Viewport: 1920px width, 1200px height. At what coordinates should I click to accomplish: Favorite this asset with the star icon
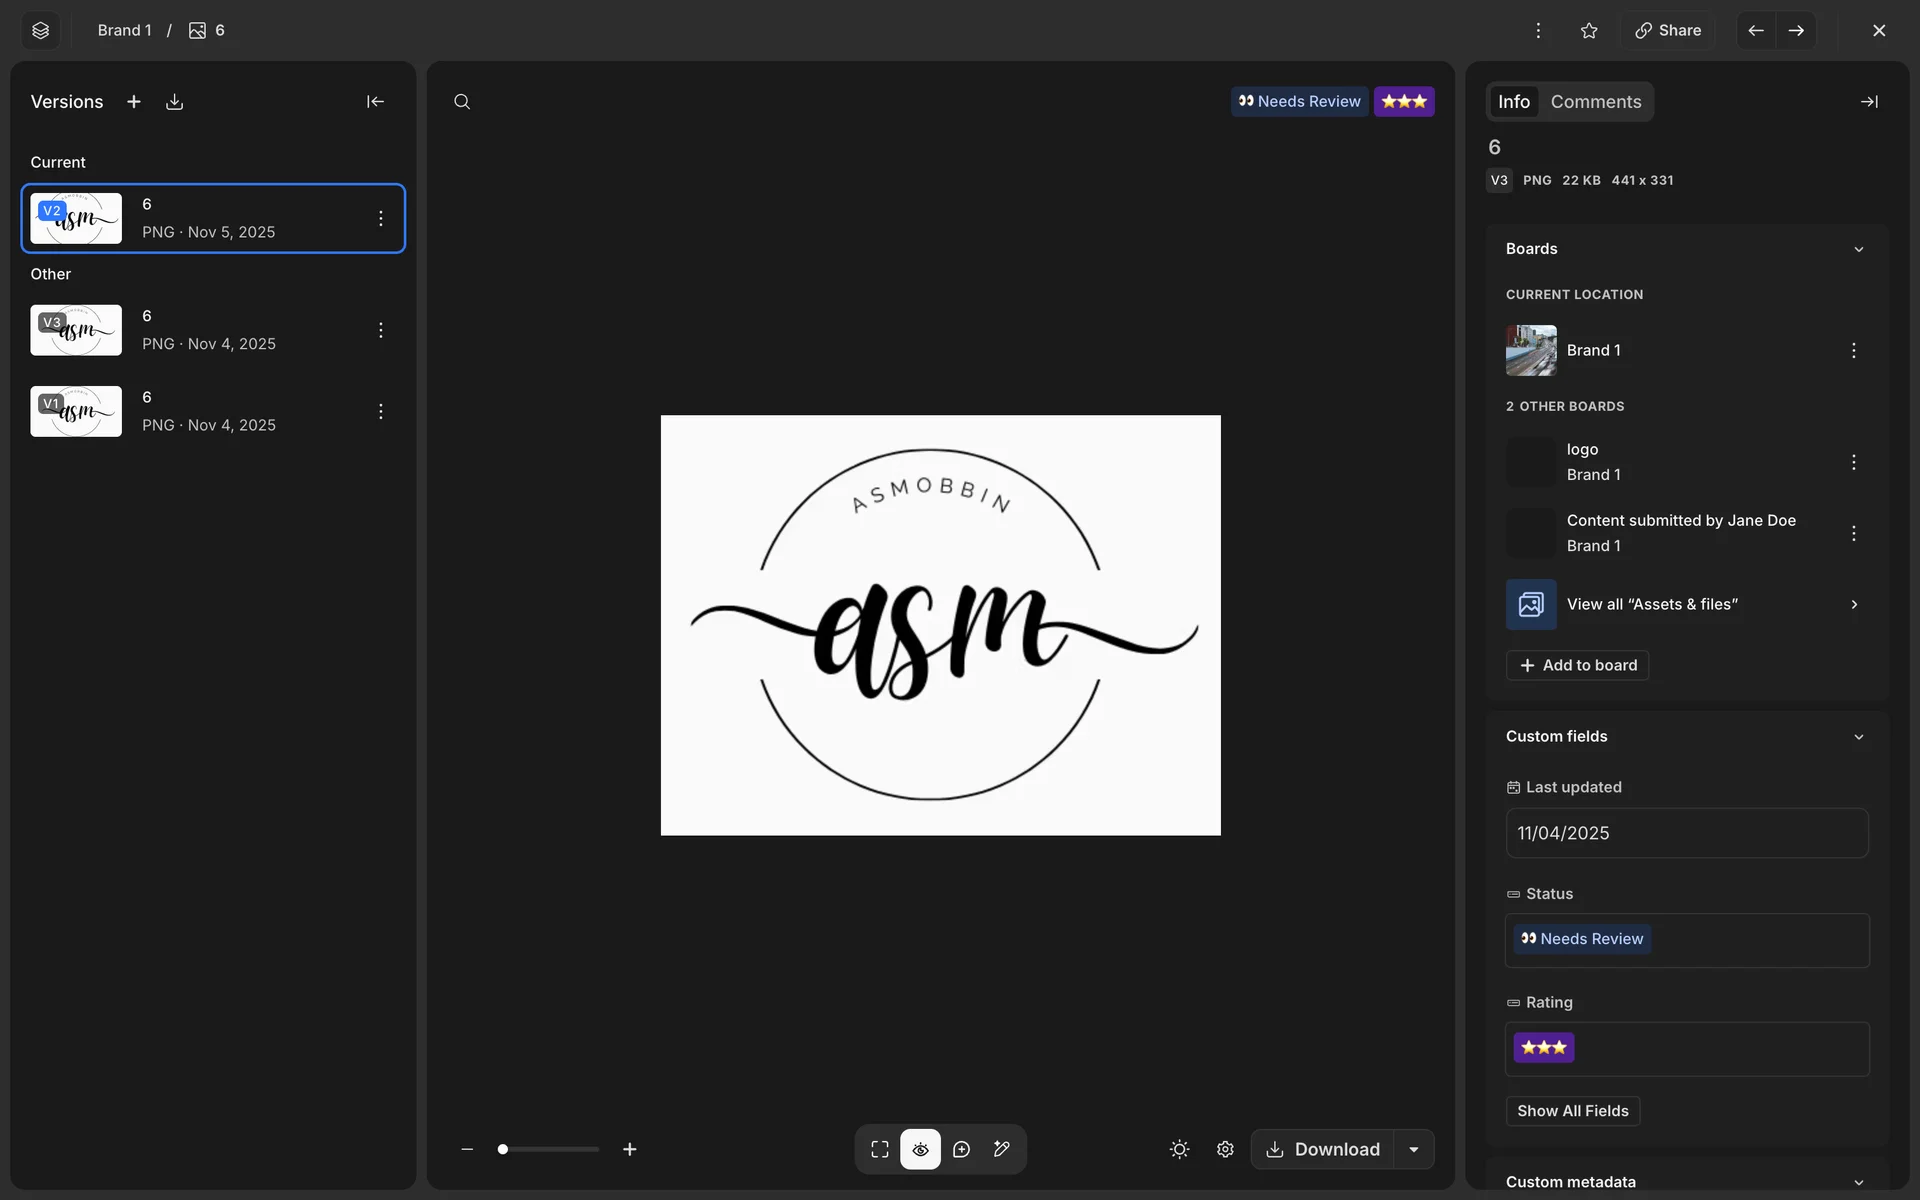point(1589,31)
